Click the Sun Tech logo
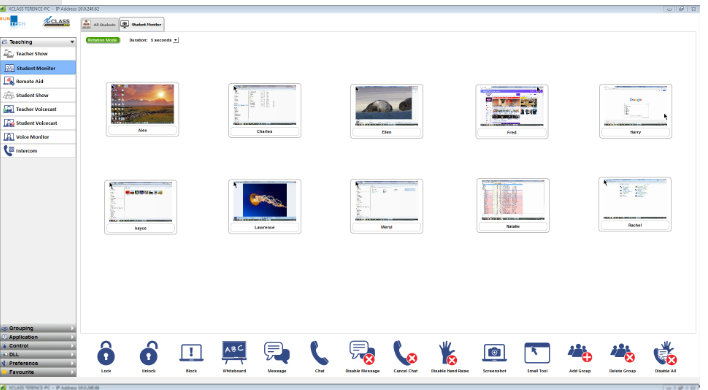 tap(13, 21)
